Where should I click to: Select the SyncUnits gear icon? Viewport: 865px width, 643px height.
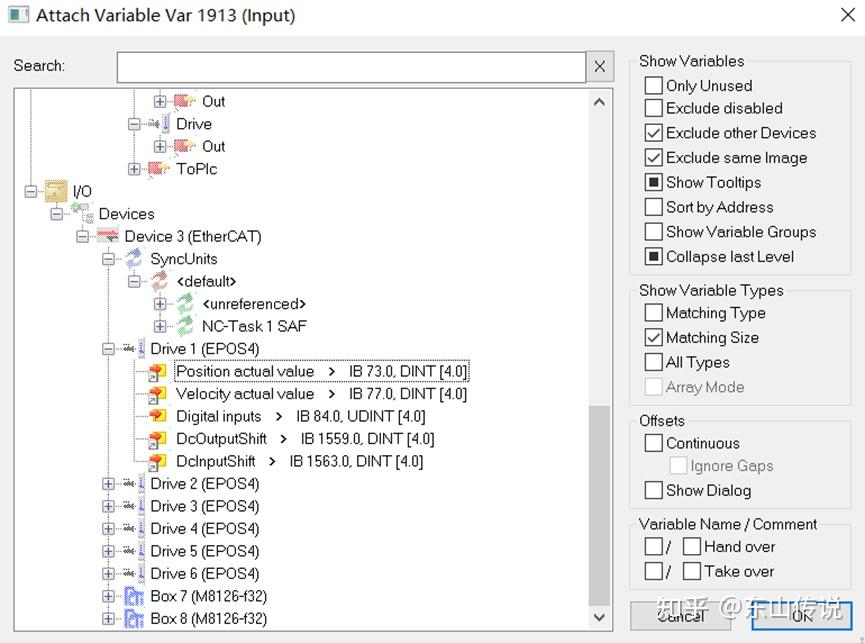pos(133,258)
